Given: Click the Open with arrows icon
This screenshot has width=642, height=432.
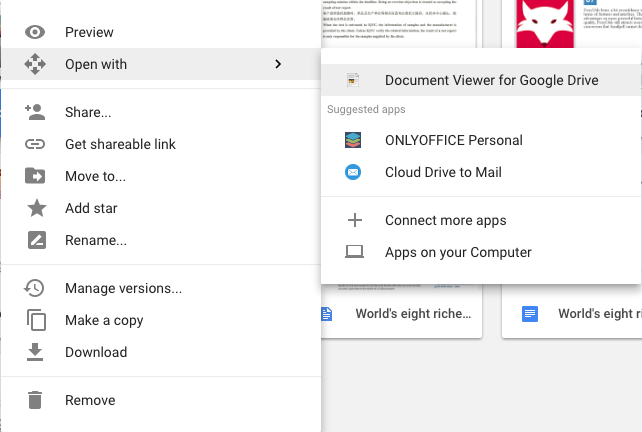Looking at the screenshot, I should point(35,64).
